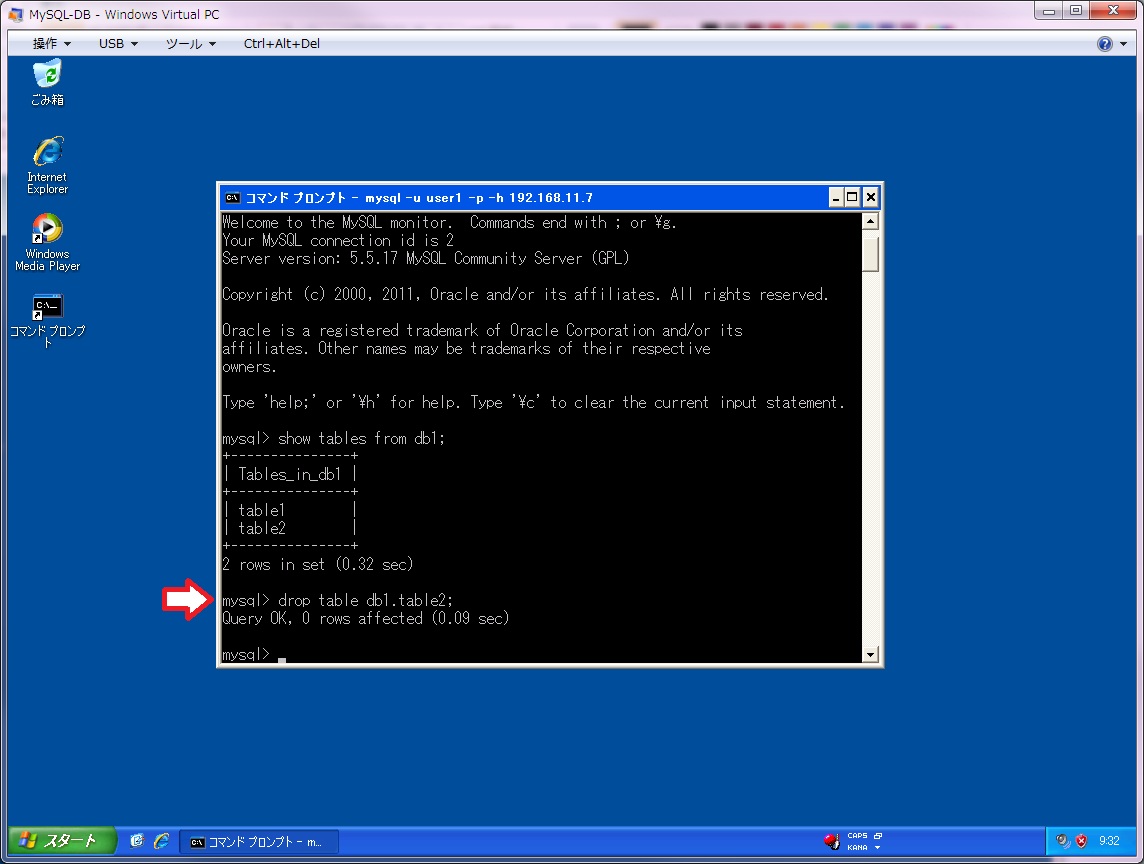
Task: Send Ctrl+Alt+Del to the virtual machine
Action: click(x=282, y=44)
